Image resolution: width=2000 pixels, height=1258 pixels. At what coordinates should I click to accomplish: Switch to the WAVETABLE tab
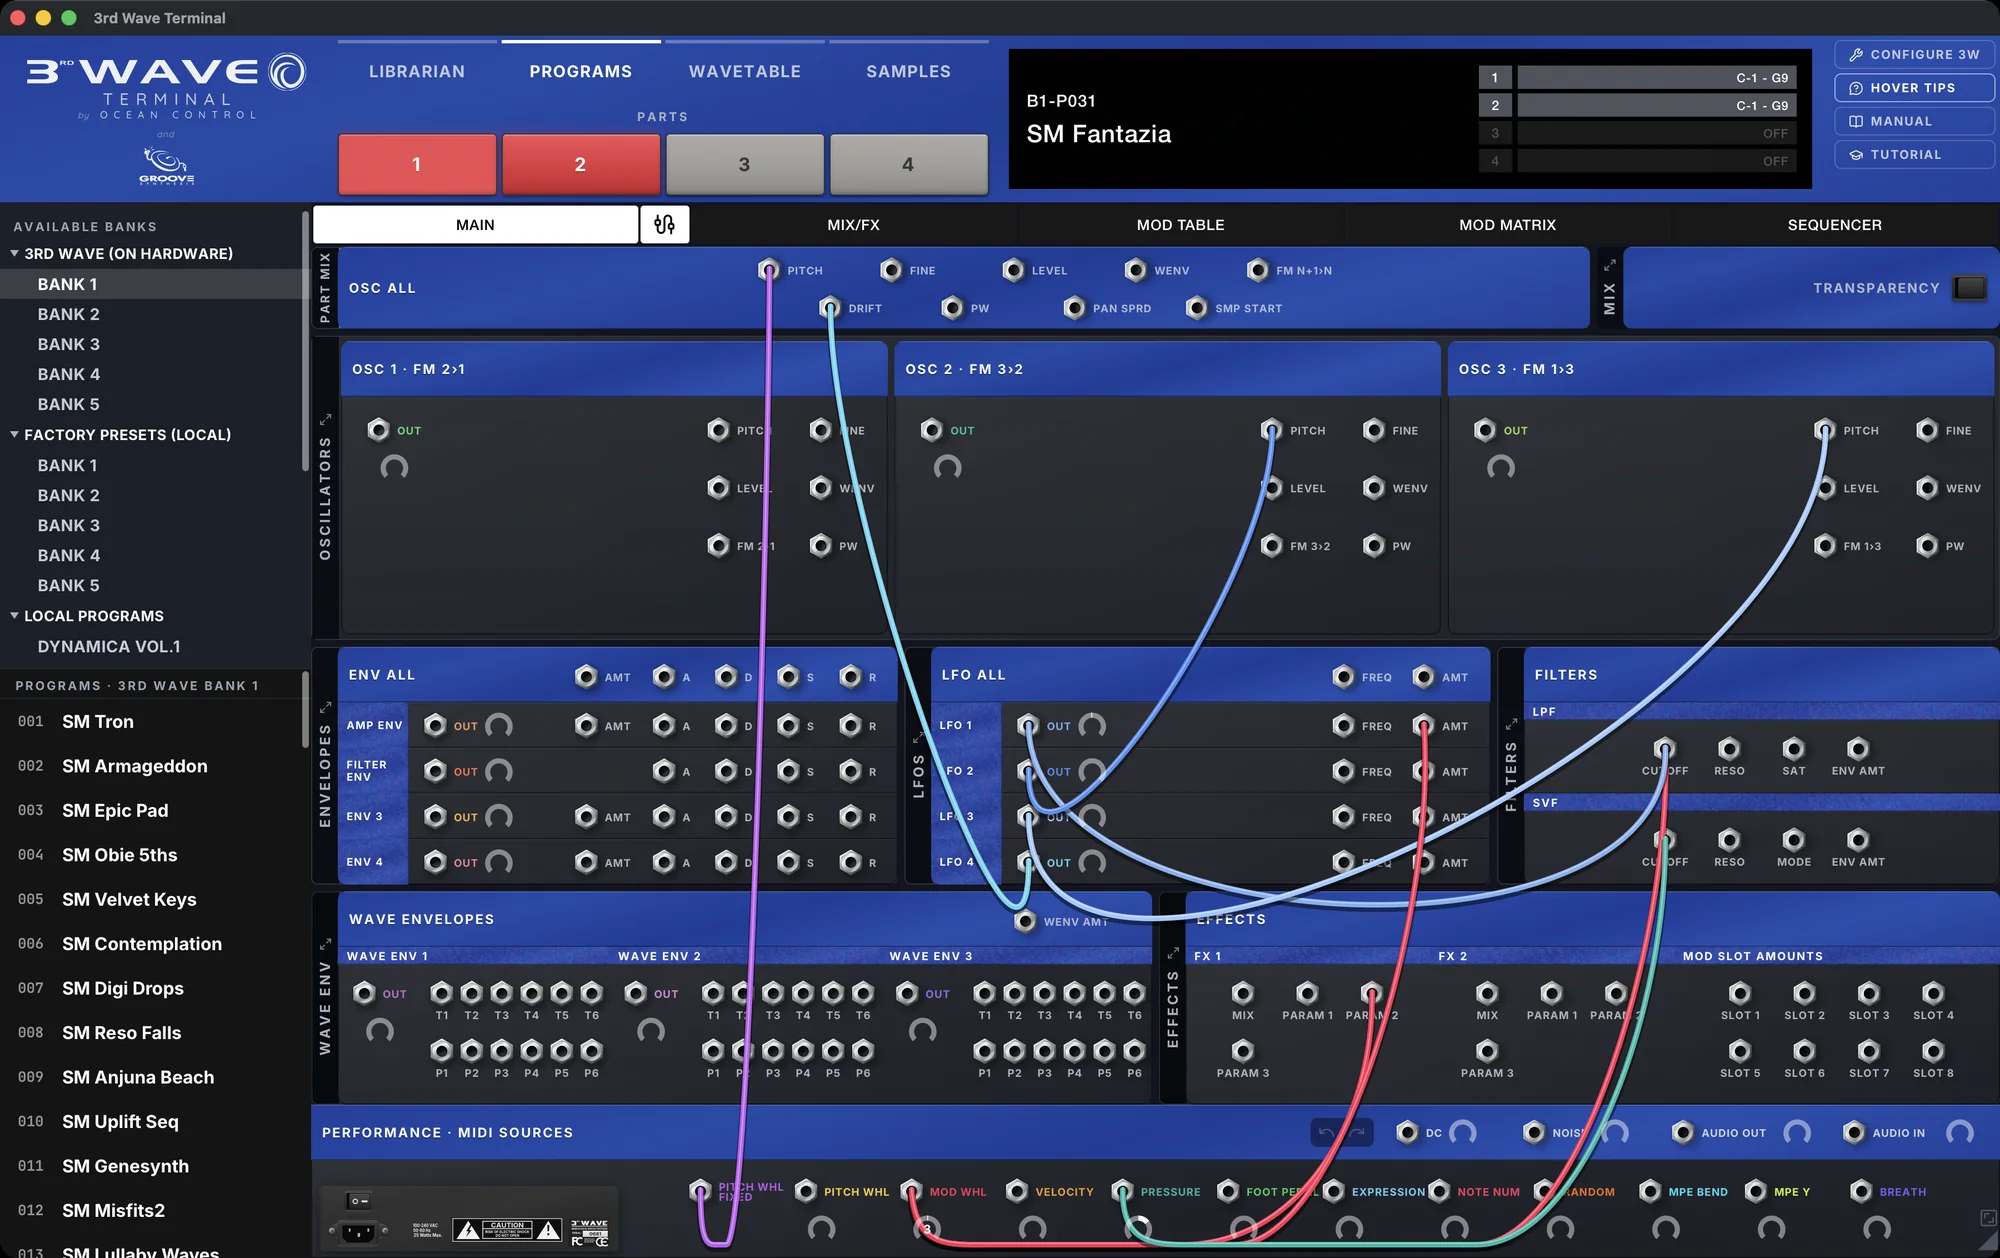click(x=745, y=71)
